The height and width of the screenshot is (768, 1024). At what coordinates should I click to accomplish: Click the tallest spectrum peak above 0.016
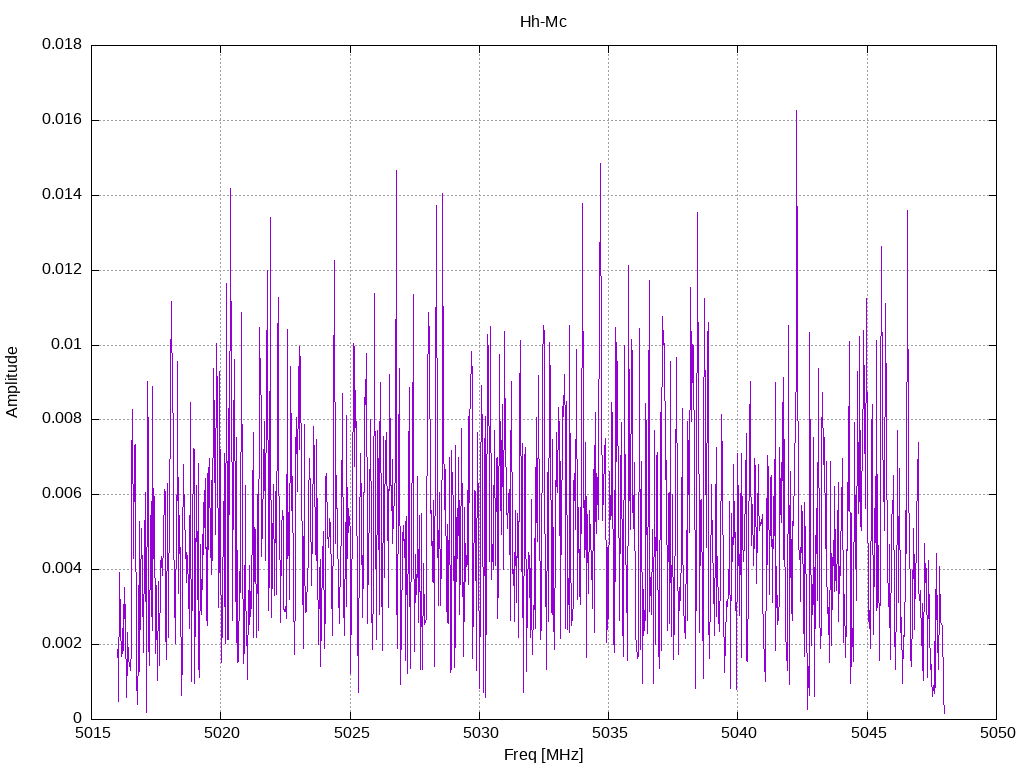pyautogui.click(x=796, y=112)
